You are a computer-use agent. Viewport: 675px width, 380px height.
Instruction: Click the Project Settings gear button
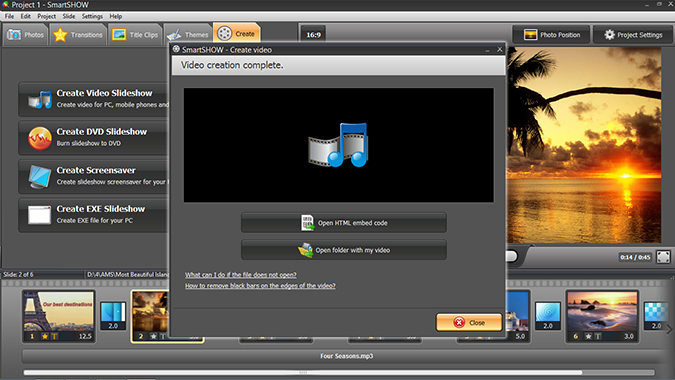point(634,35)
